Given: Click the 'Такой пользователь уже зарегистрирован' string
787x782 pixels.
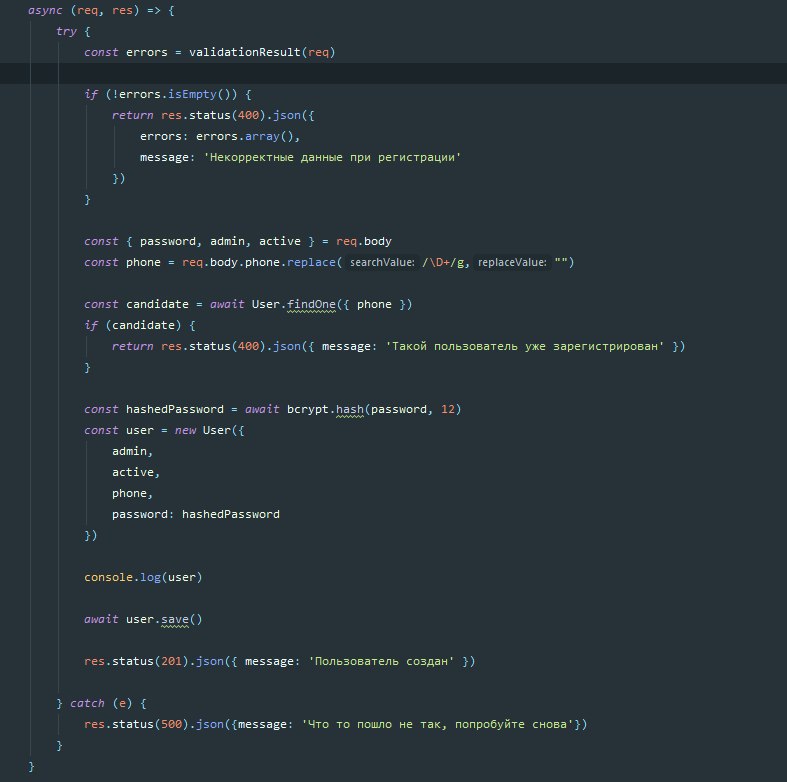Looking at the screenshot, I should [524, 346].
